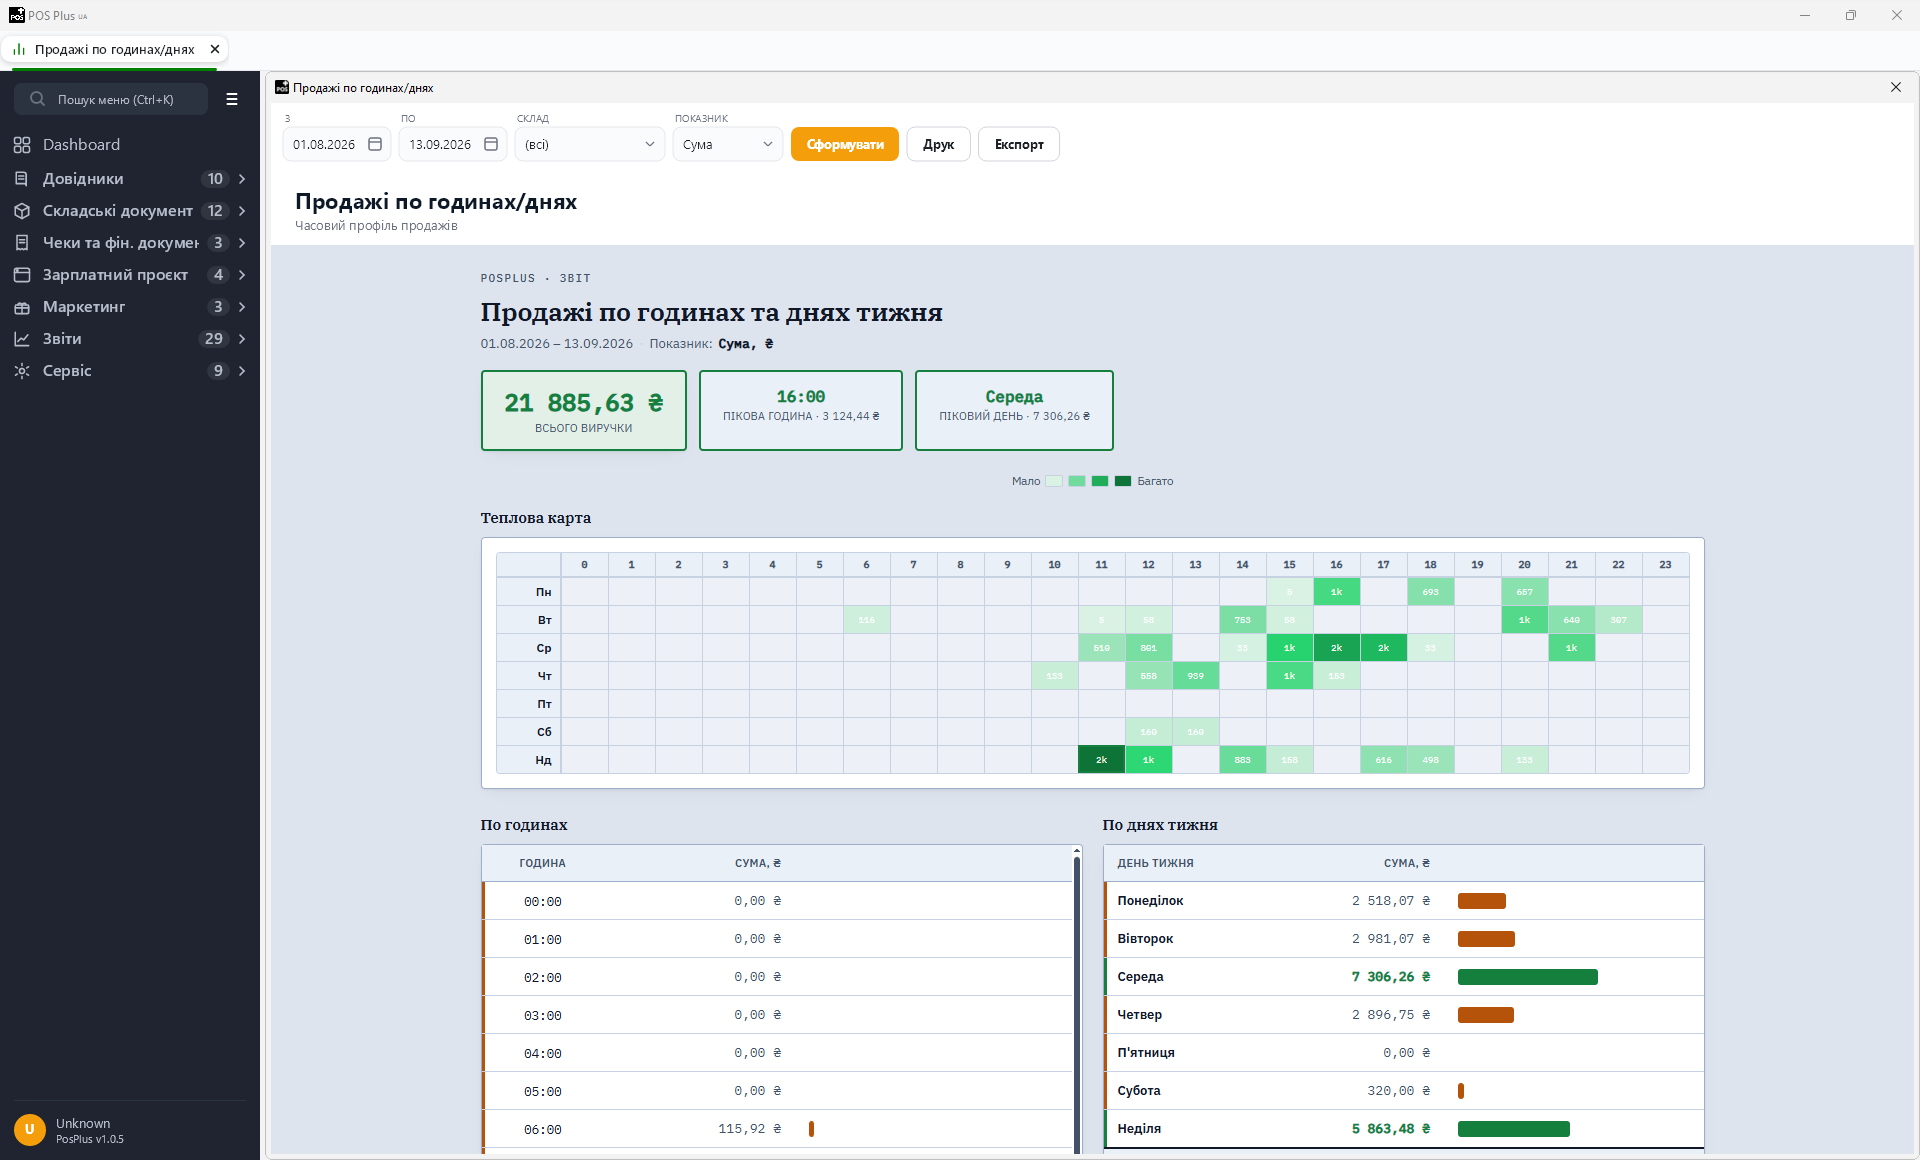The height and width of the screenshot is (1160, 1920).
Task: Click the Середа row in weekday table
Action: [1403, 977]
